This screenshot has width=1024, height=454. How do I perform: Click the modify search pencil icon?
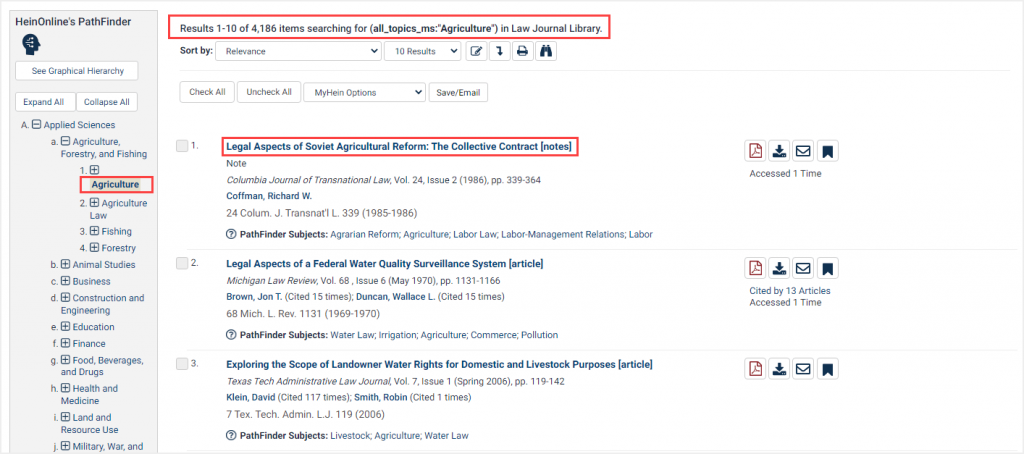tap(476, 51)
